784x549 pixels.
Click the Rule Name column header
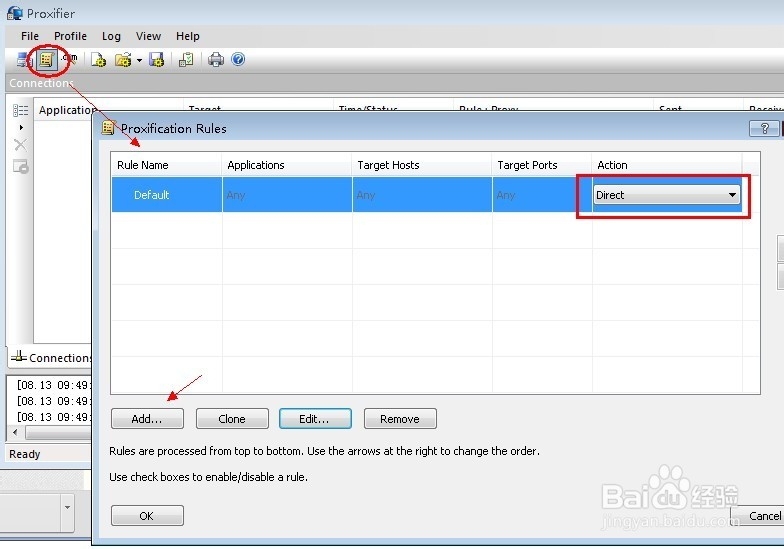coord(166,165)
